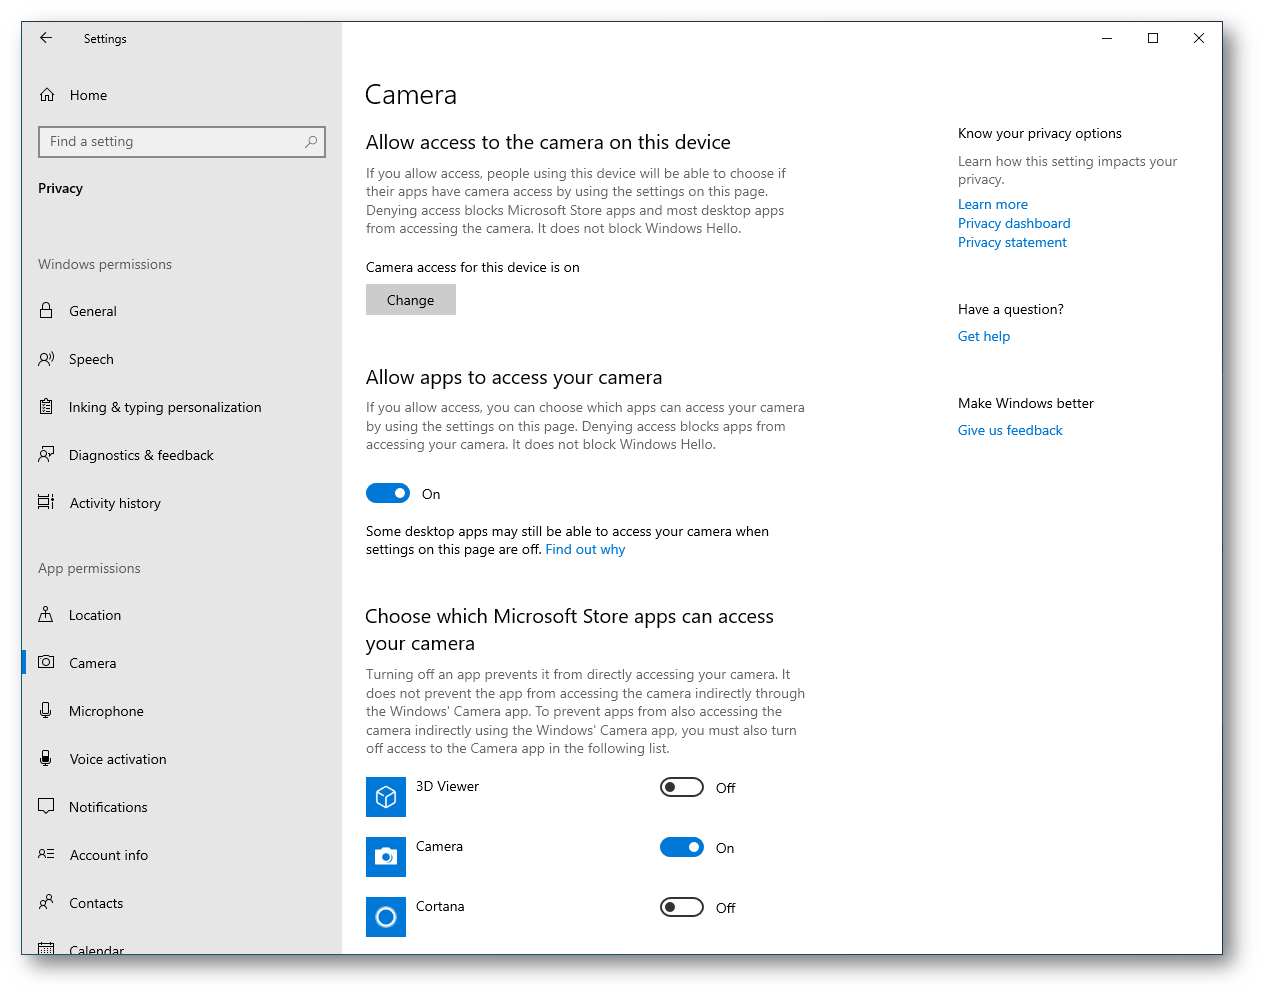Viewport: 1265px width, 997px height.
Task: Click 'Camera access for this device is on'
Action: [x=473, y=267]
